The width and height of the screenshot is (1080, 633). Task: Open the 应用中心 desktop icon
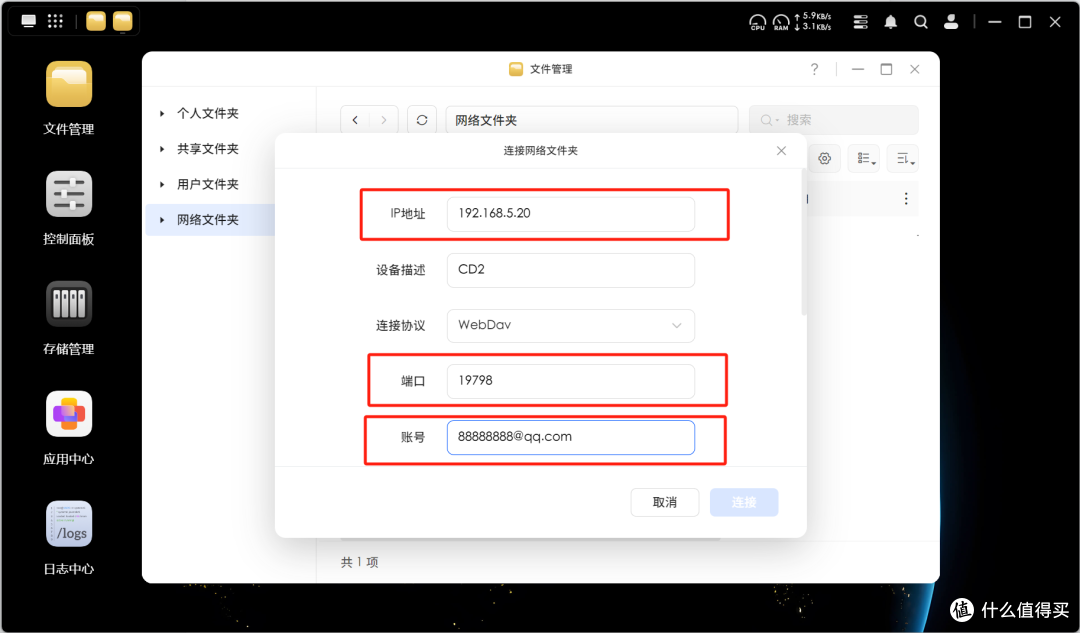(69, 414)
